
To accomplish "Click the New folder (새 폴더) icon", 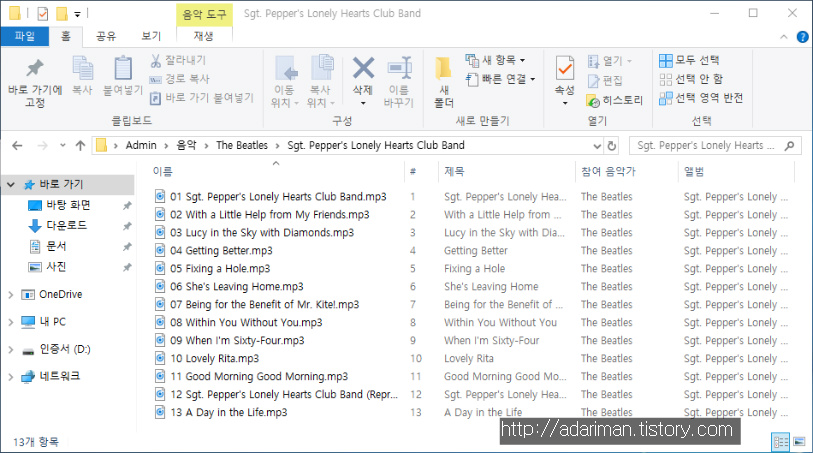I will (x=443, y=68).
